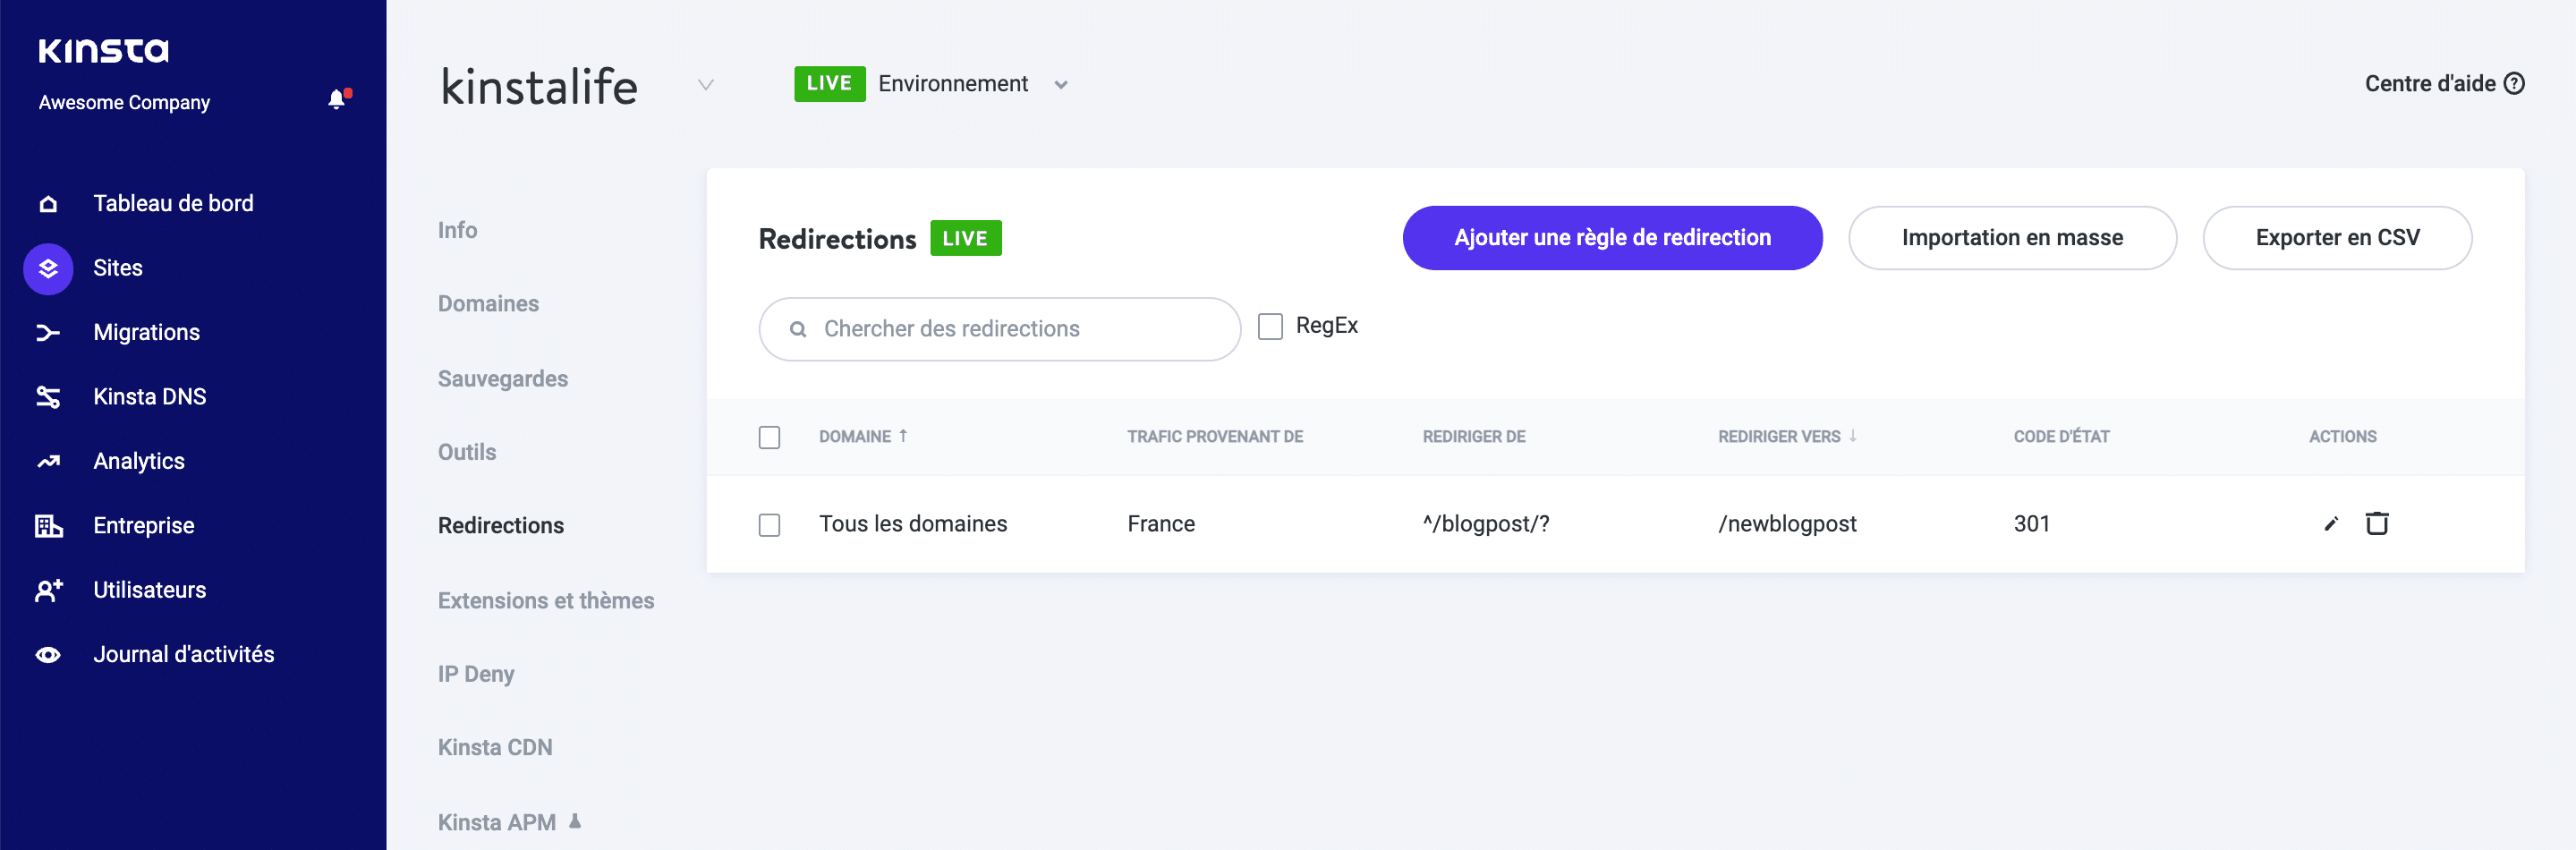Click the France traffic cell

point(1161,524)
